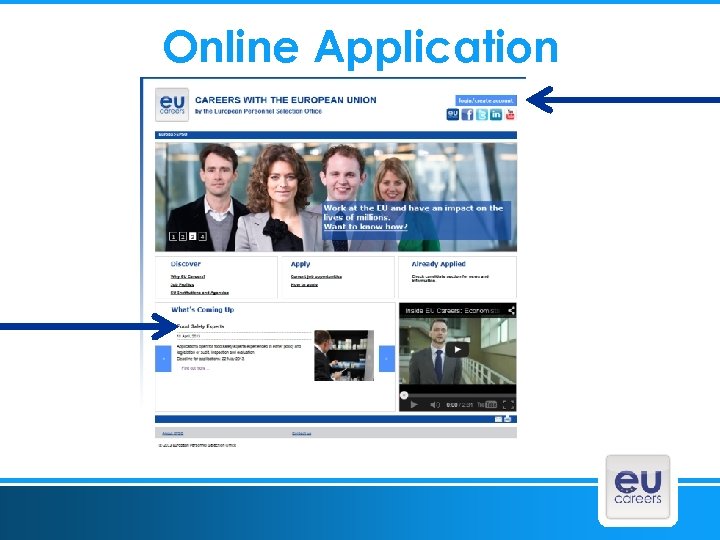Show the previous What's Coming Up item
Screen dimensions: 720x540
pyautogui.click(x=163, y=359)
